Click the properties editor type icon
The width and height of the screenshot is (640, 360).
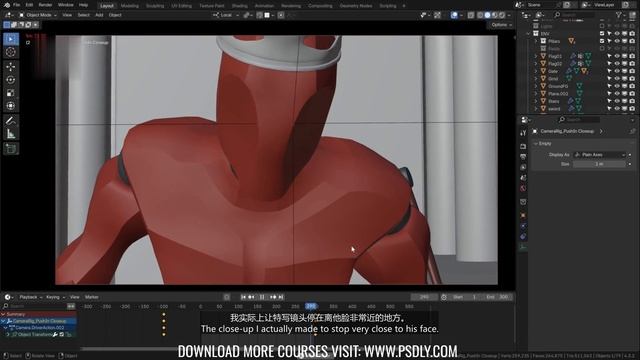point(526,120)
